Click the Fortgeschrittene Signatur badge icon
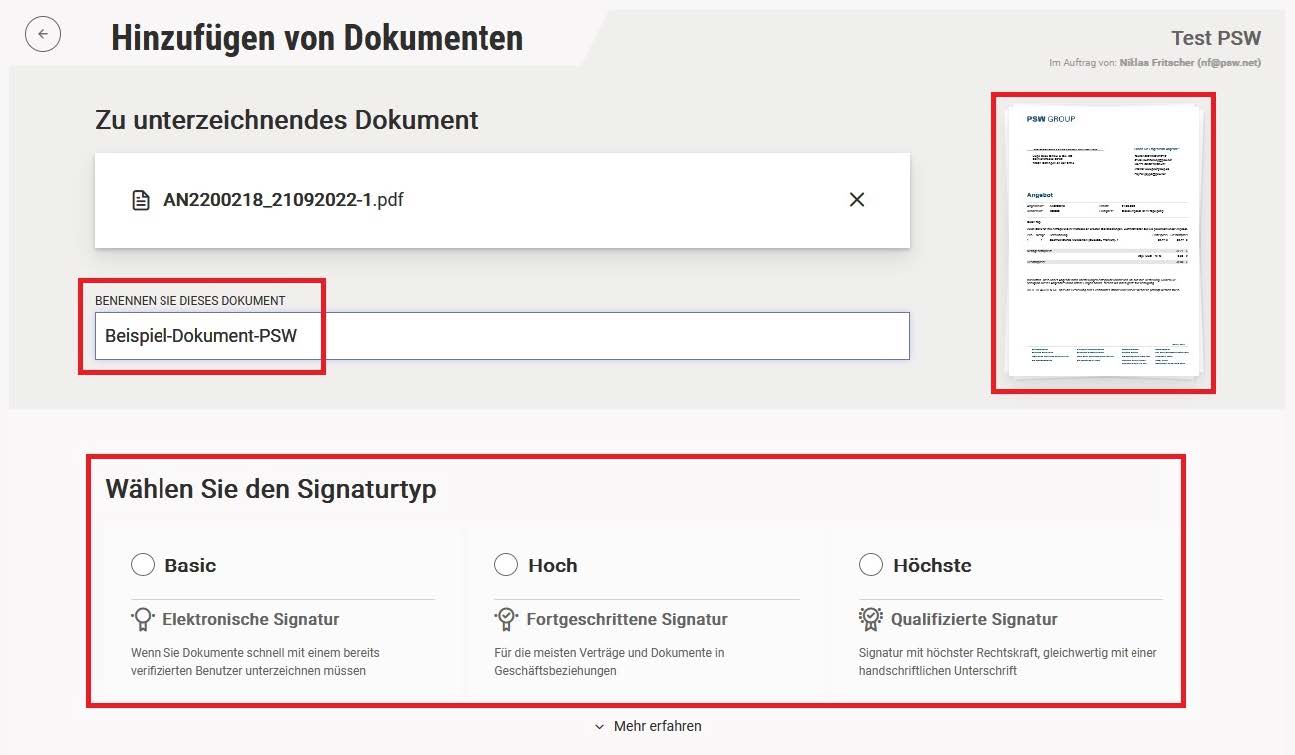The width and height of the screenshot is (1295, 755). tap(505, 618)
